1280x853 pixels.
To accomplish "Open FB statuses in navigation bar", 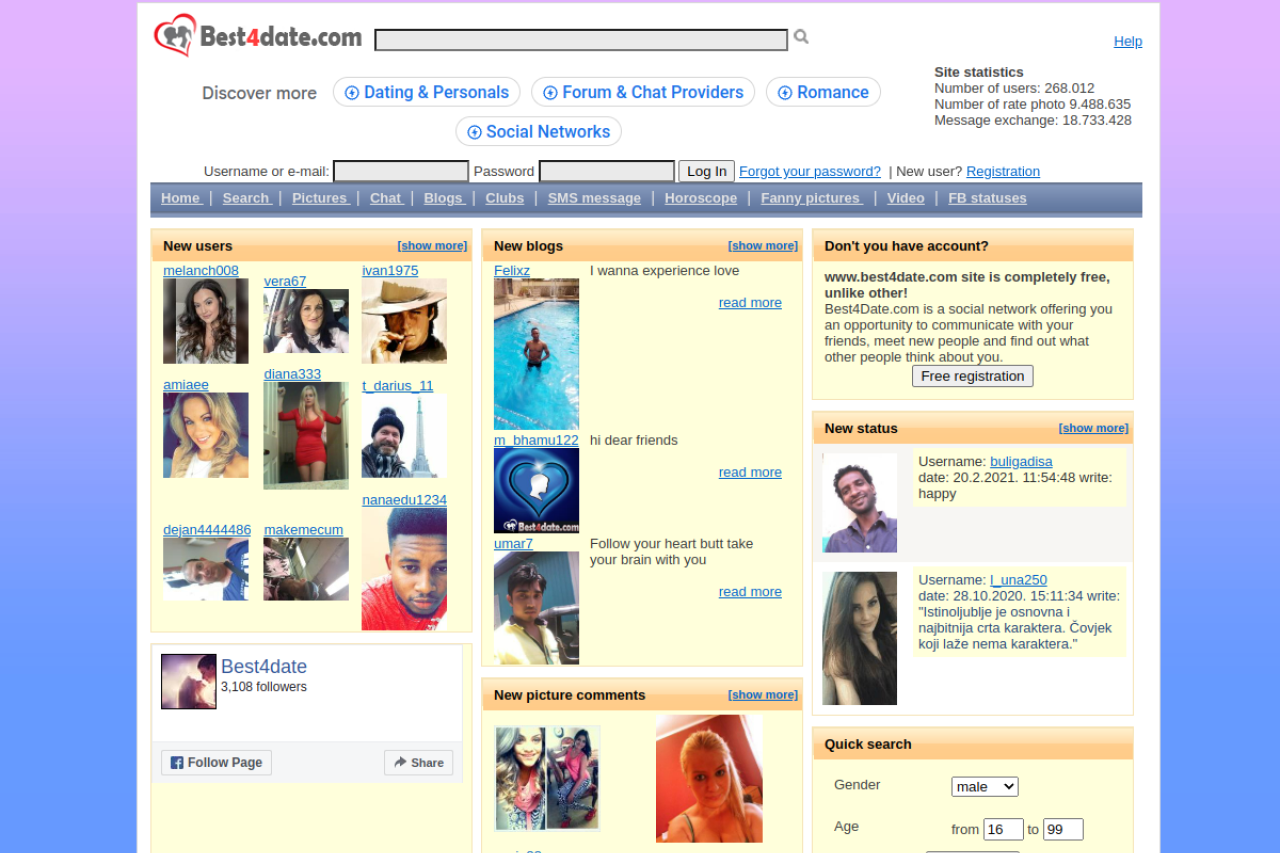I will tap(987, 198).
